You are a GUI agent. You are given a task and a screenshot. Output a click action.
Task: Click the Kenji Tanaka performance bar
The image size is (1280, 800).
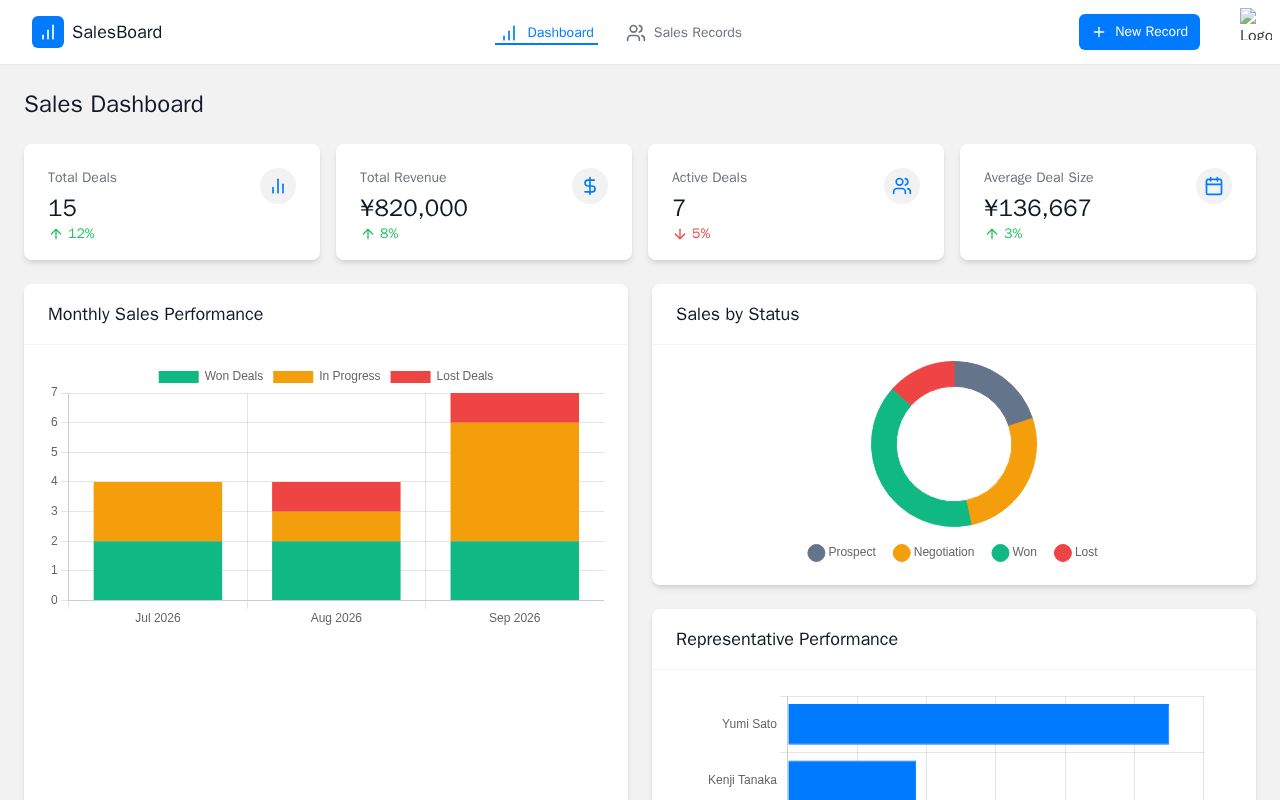(x=852, y=780)
